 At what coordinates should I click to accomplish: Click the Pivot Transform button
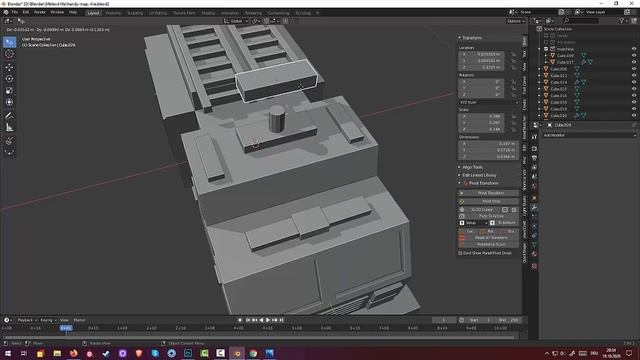coord(489,193)
